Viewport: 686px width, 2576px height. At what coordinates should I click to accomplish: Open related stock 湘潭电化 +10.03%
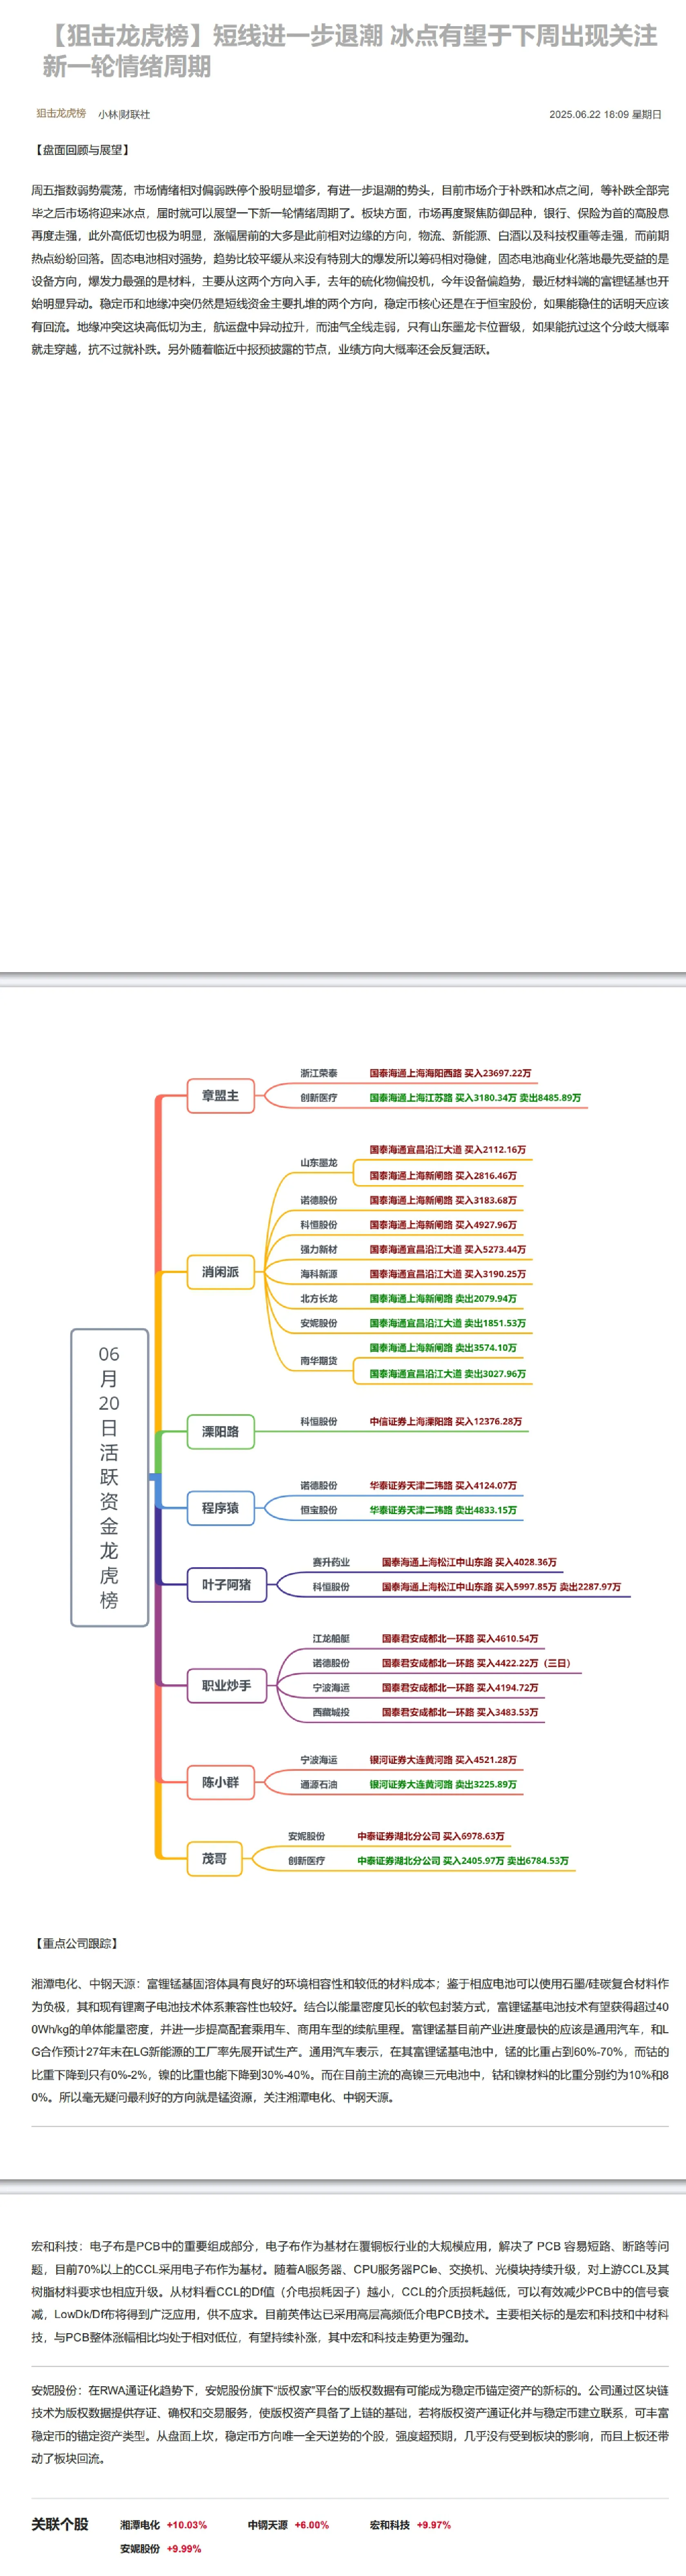tap(163, 2524)
